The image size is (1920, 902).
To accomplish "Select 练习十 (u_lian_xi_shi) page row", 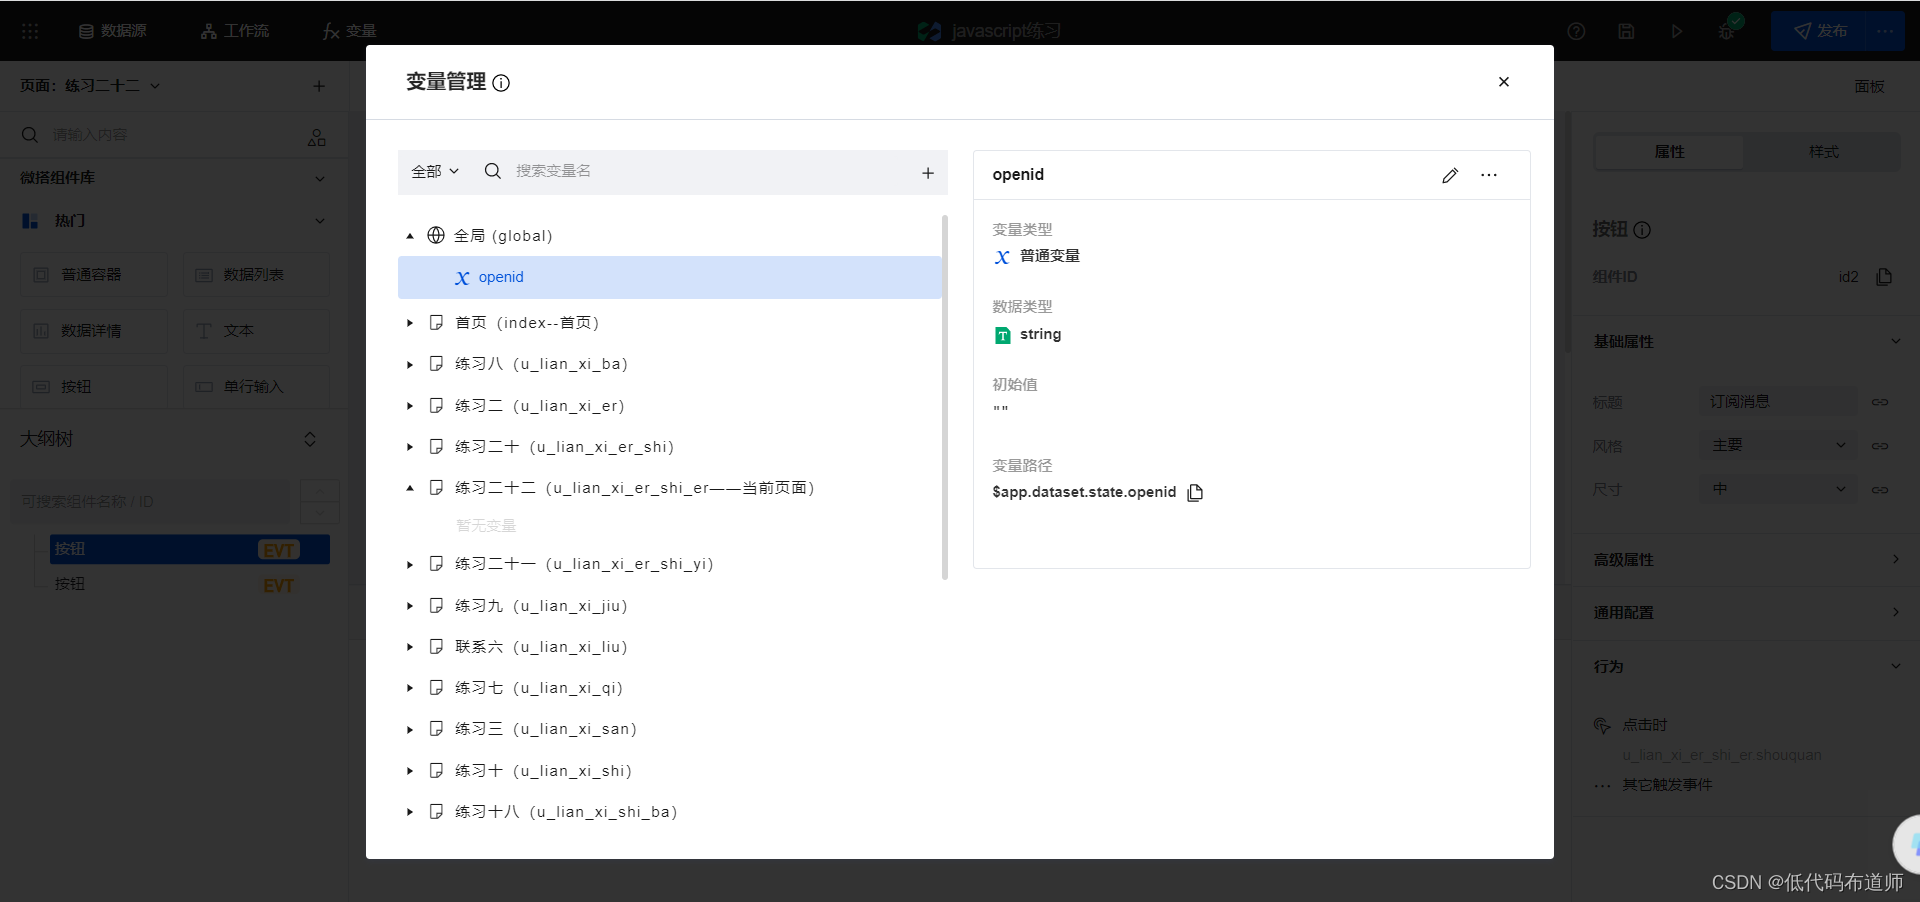I will (x=670, y=771).
